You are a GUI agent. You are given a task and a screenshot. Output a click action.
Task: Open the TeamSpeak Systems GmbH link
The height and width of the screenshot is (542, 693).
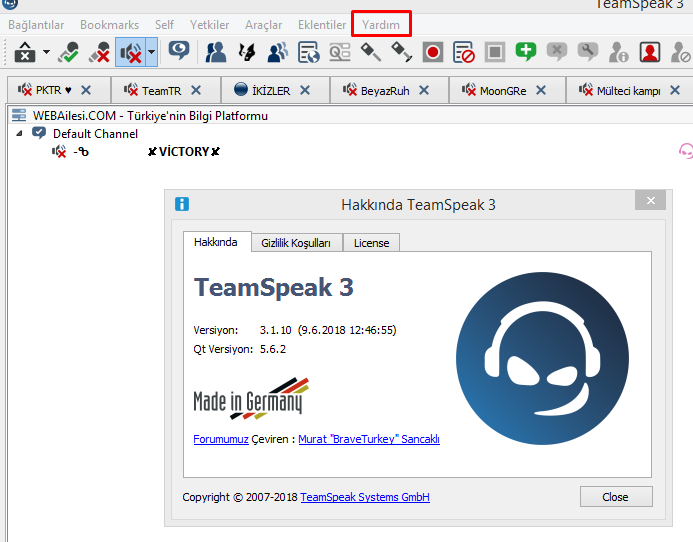pos(365,497)
